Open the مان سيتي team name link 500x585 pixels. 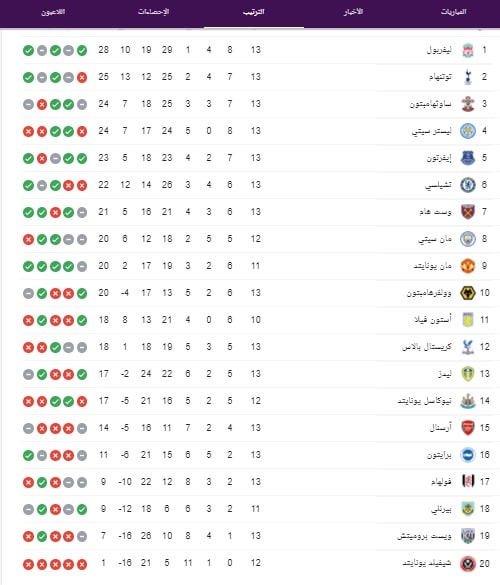coord(435,239)
